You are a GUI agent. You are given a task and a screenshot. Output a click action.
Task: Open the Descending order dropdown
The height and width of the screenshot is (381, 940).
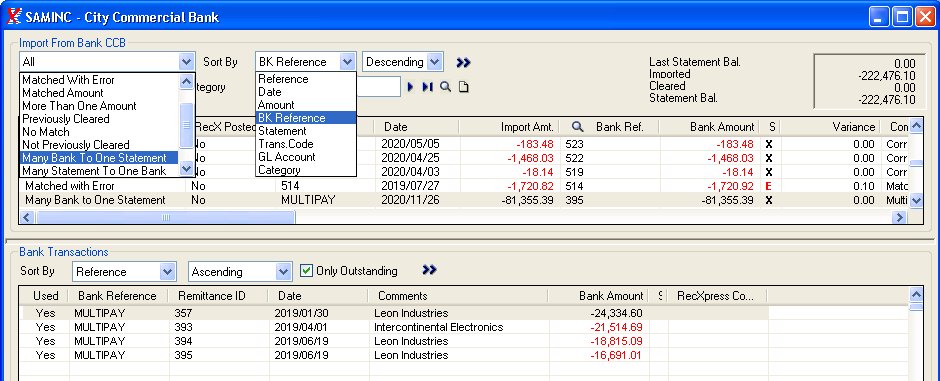pyautogui.click(x=435, y=62)
